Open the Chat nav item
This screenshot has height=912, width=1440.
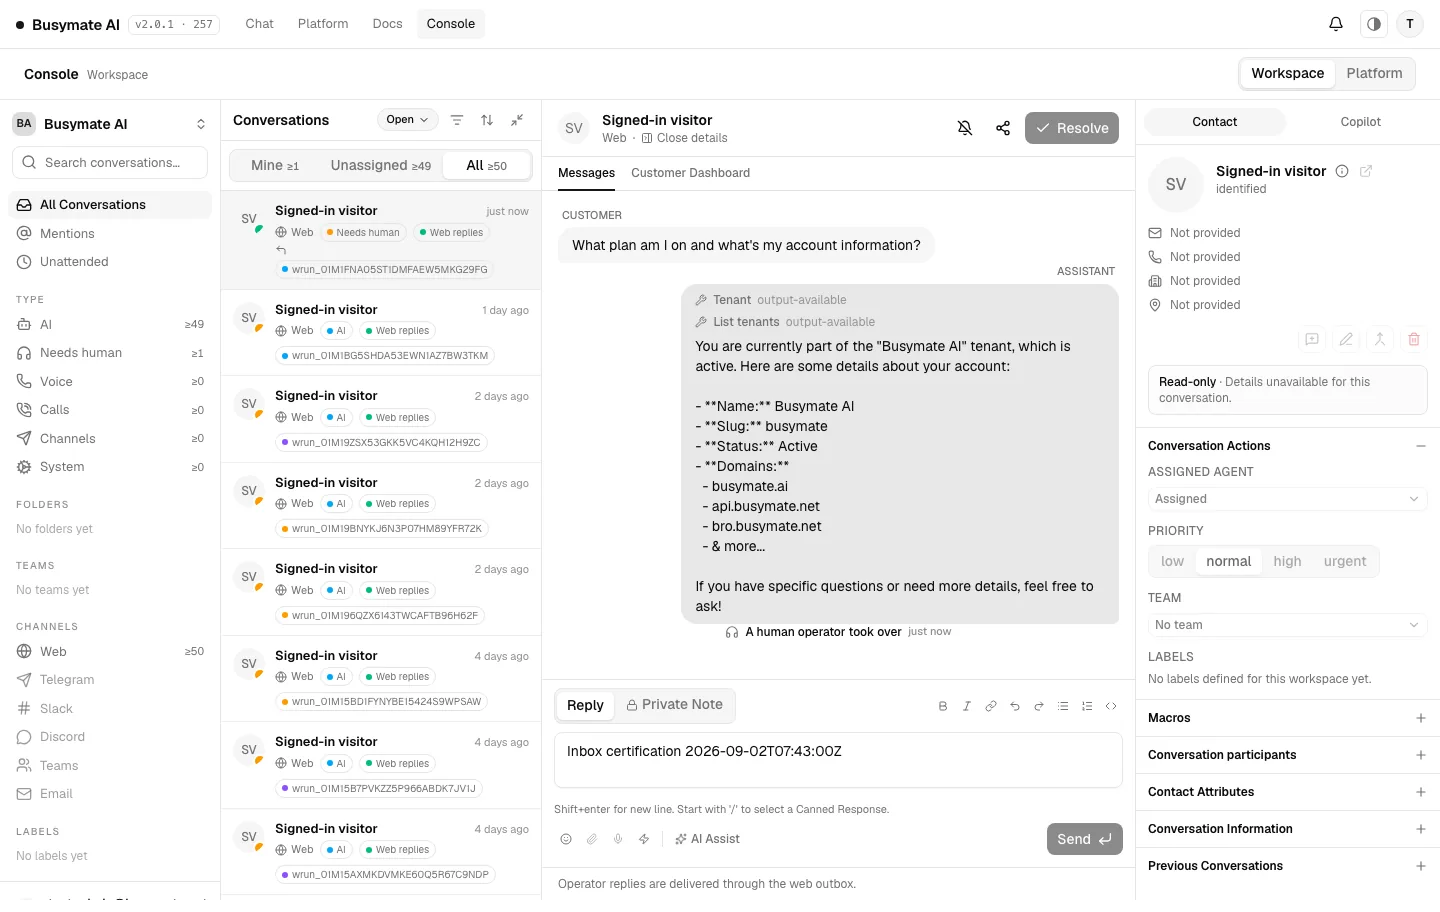(x=259, y=24)
